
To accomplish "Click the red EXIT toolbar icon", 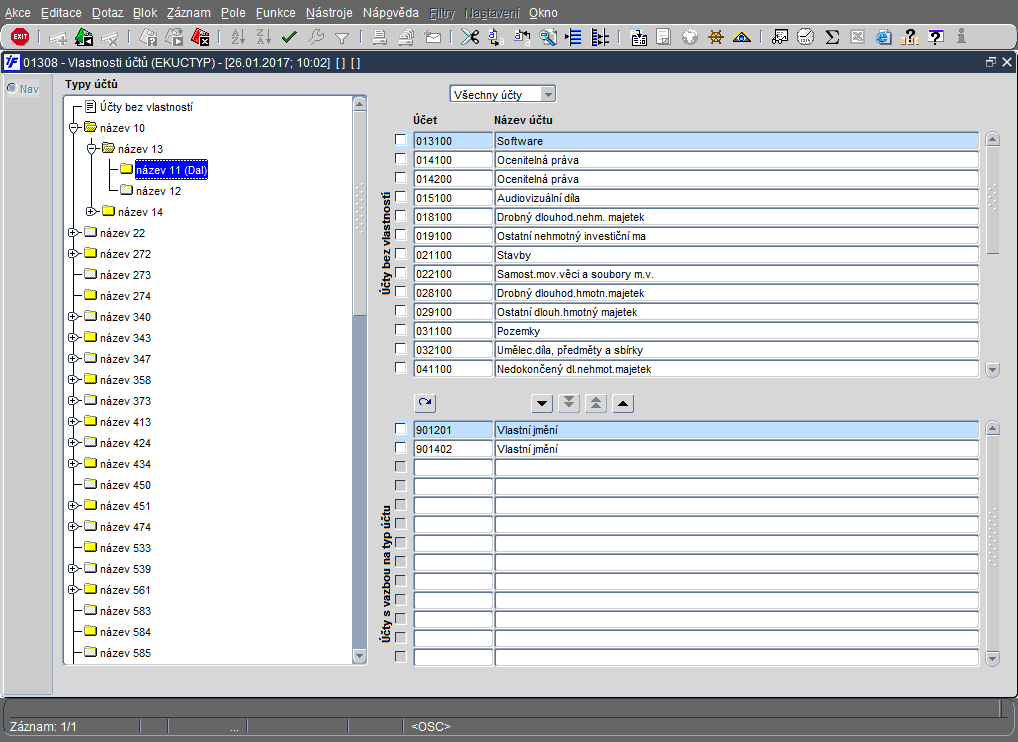I will point(19,37).
